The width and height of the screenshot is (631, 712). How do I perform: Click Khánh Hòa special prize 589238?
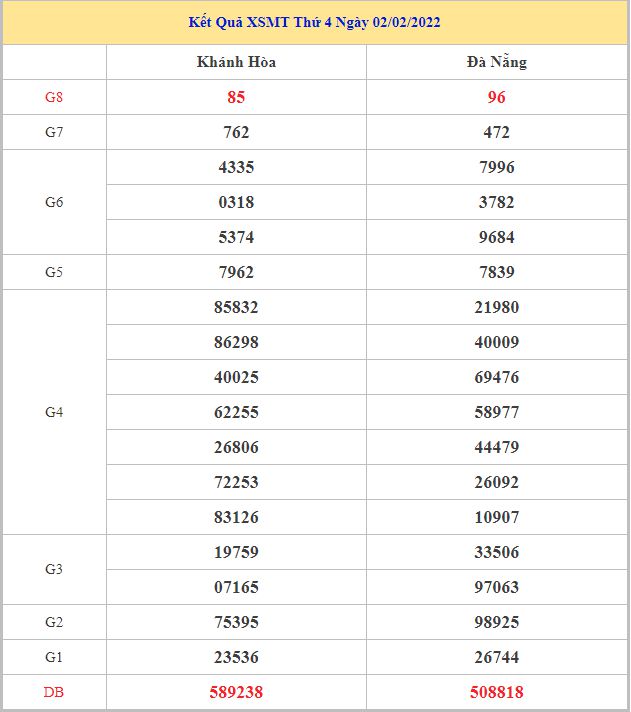point(236,692)
